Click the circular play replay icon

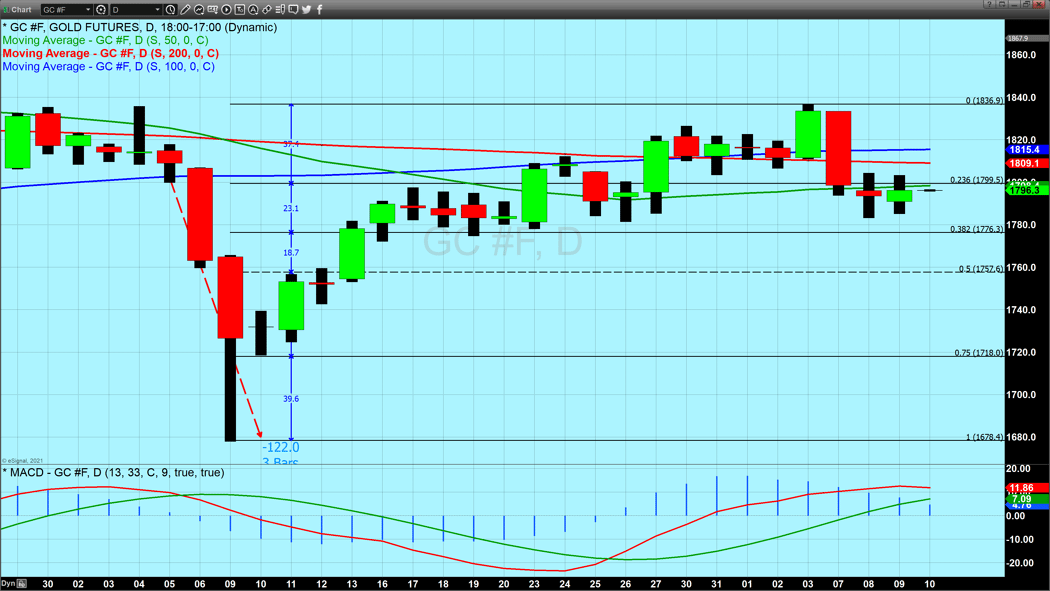click(226, 9)
